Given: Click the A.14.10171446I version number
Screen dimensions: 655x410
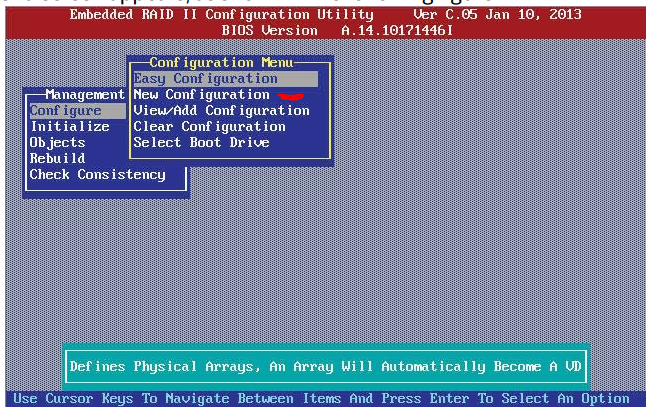Looking at the screenshot, I should pyautogui.click(x=397, y=31).
